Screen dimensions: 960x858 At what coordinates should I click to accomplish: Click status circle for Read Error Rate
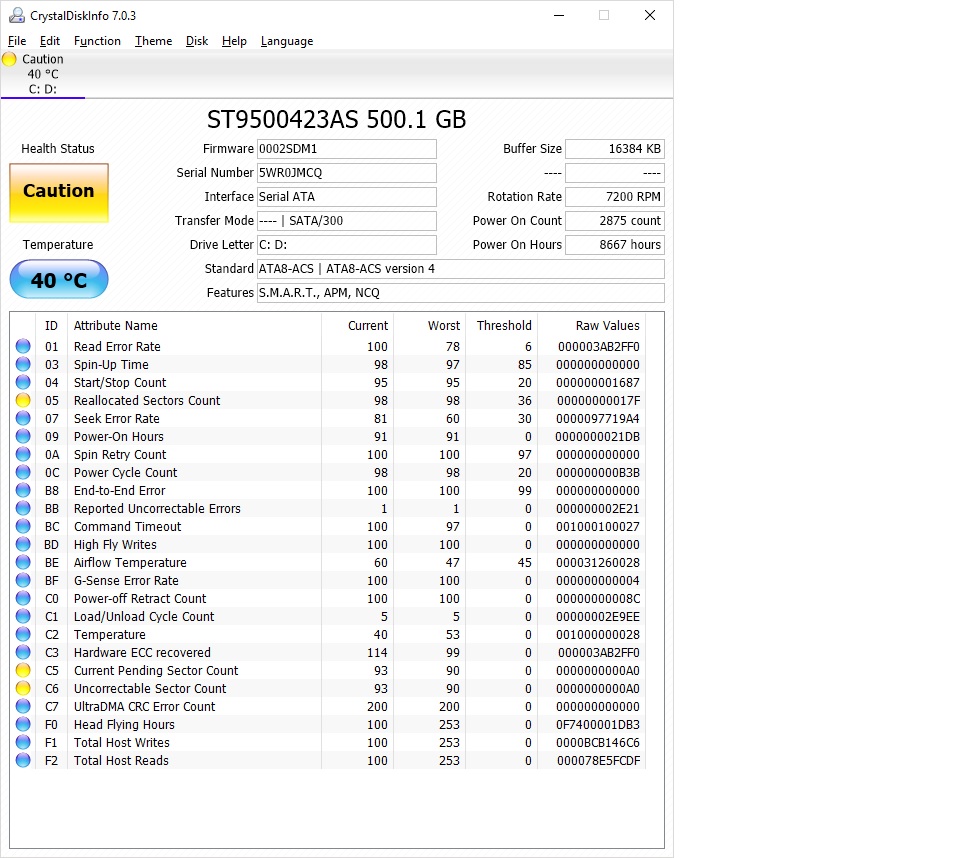tap(23, 346)
